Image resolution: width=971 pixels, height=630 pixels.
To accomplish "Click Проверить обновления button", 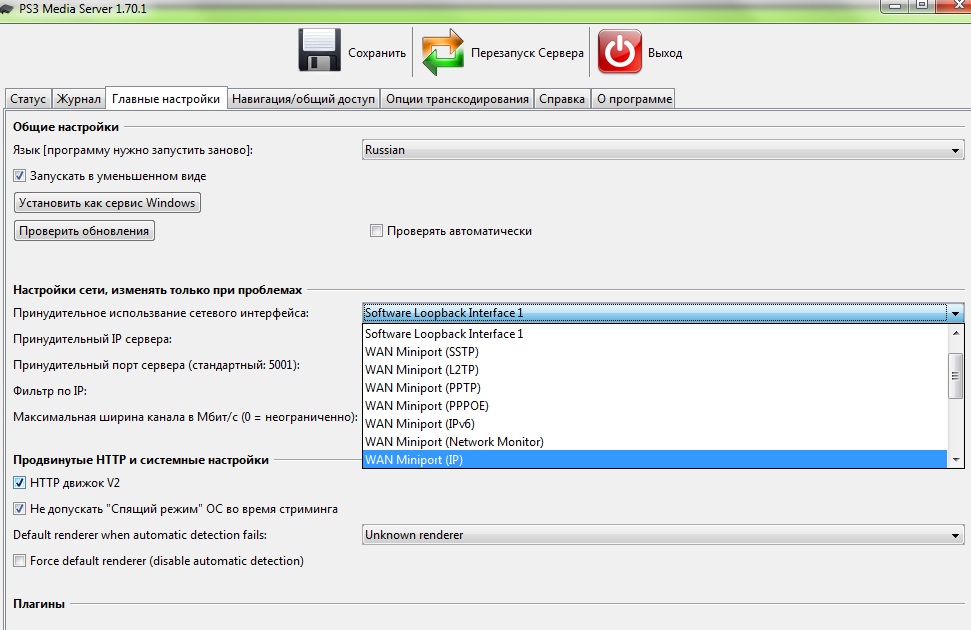I will (x=84, y=231).
